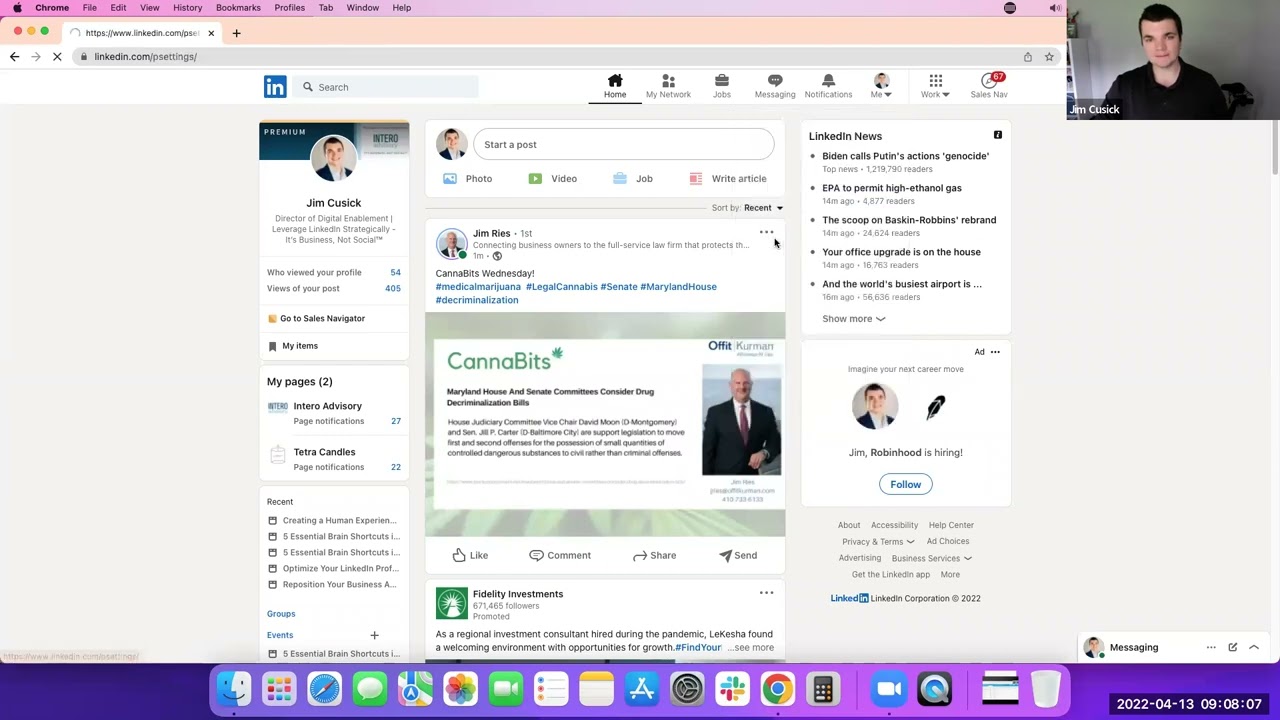
Task: Add a Video to a new post
Action: click(553, 179)
